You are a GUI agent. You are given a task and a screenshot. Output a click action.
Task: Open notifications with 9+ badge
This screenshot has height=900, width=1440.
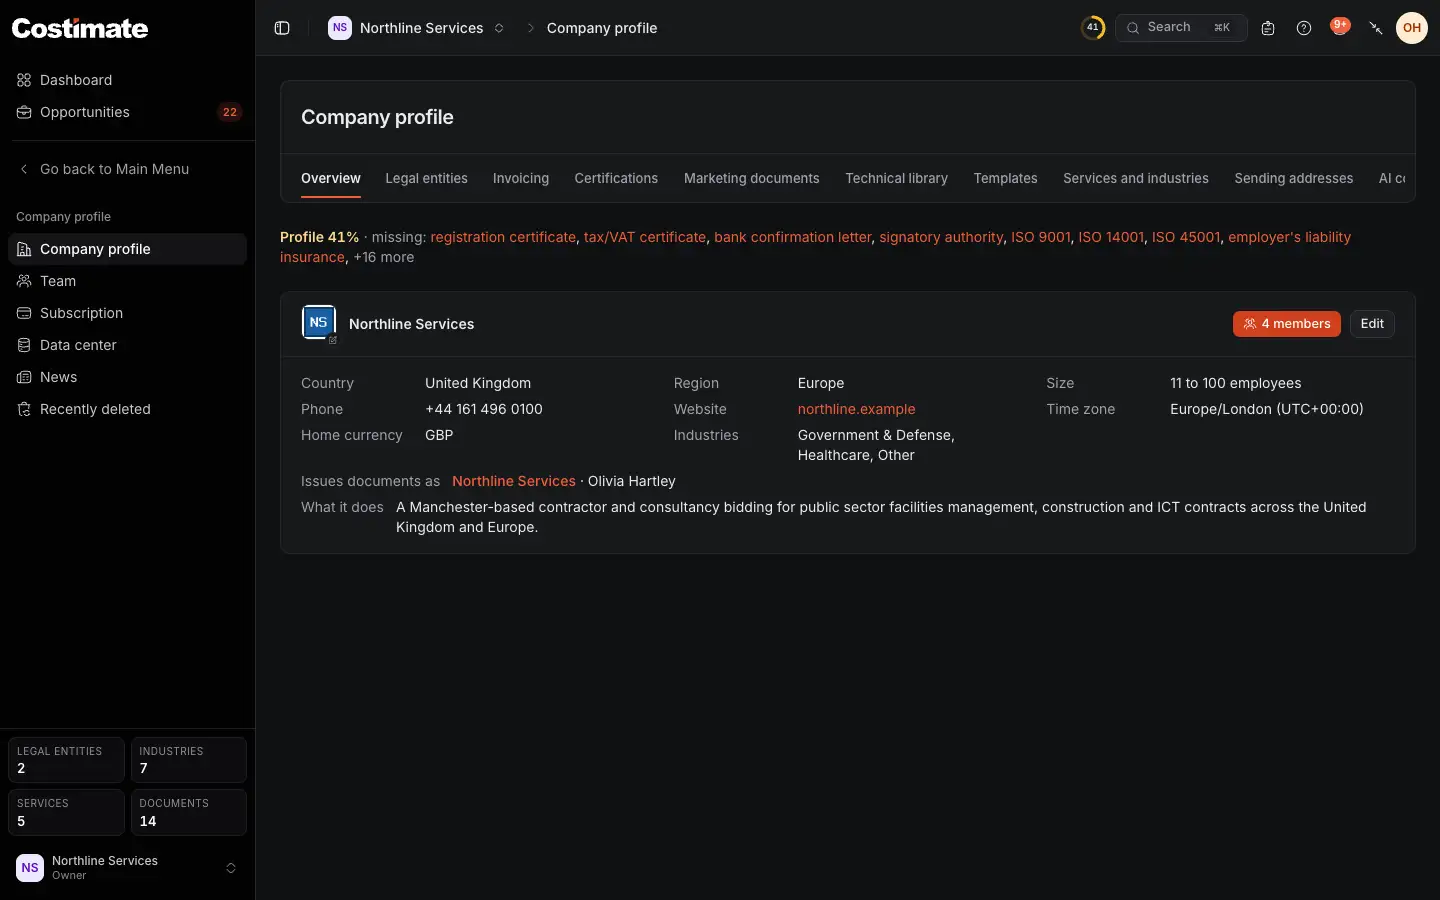coord(1340,26)
